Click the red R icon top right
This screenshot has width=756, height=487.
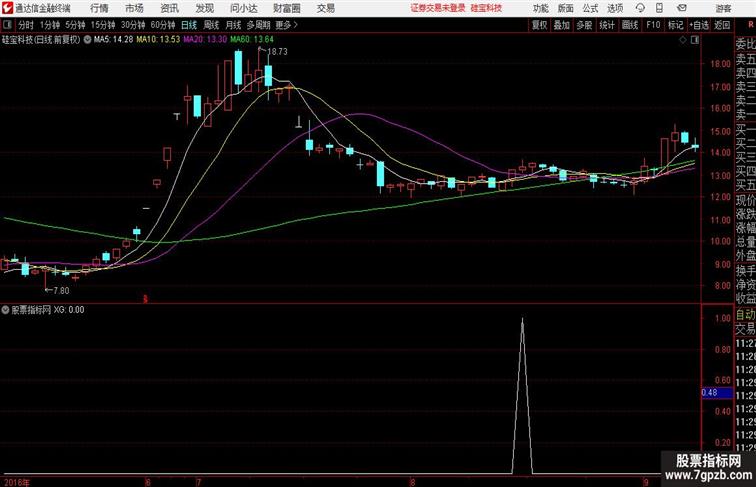[x=750, y=24]
